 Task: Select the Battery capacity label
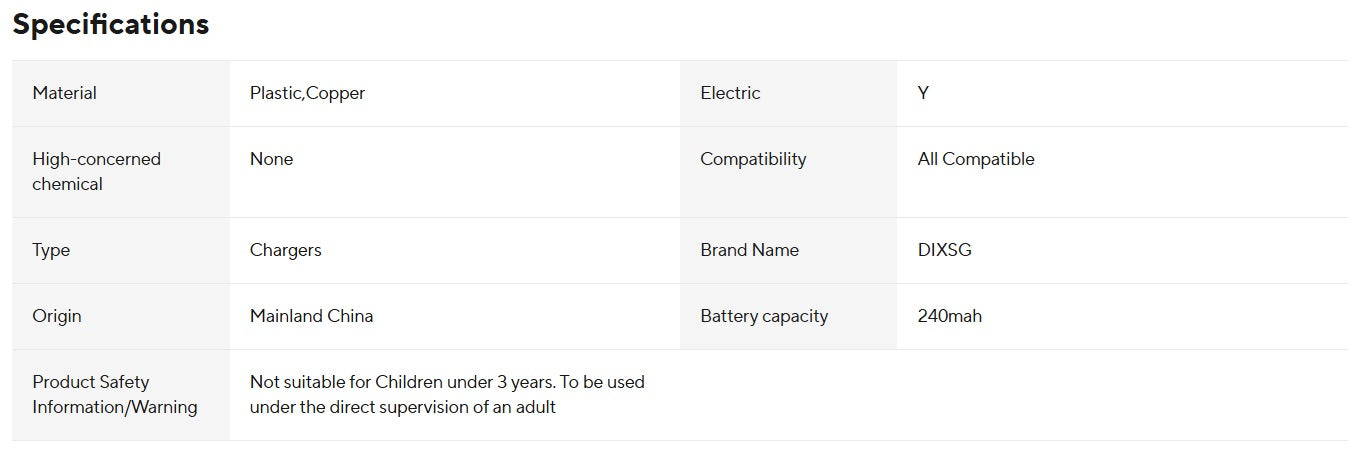764,316
